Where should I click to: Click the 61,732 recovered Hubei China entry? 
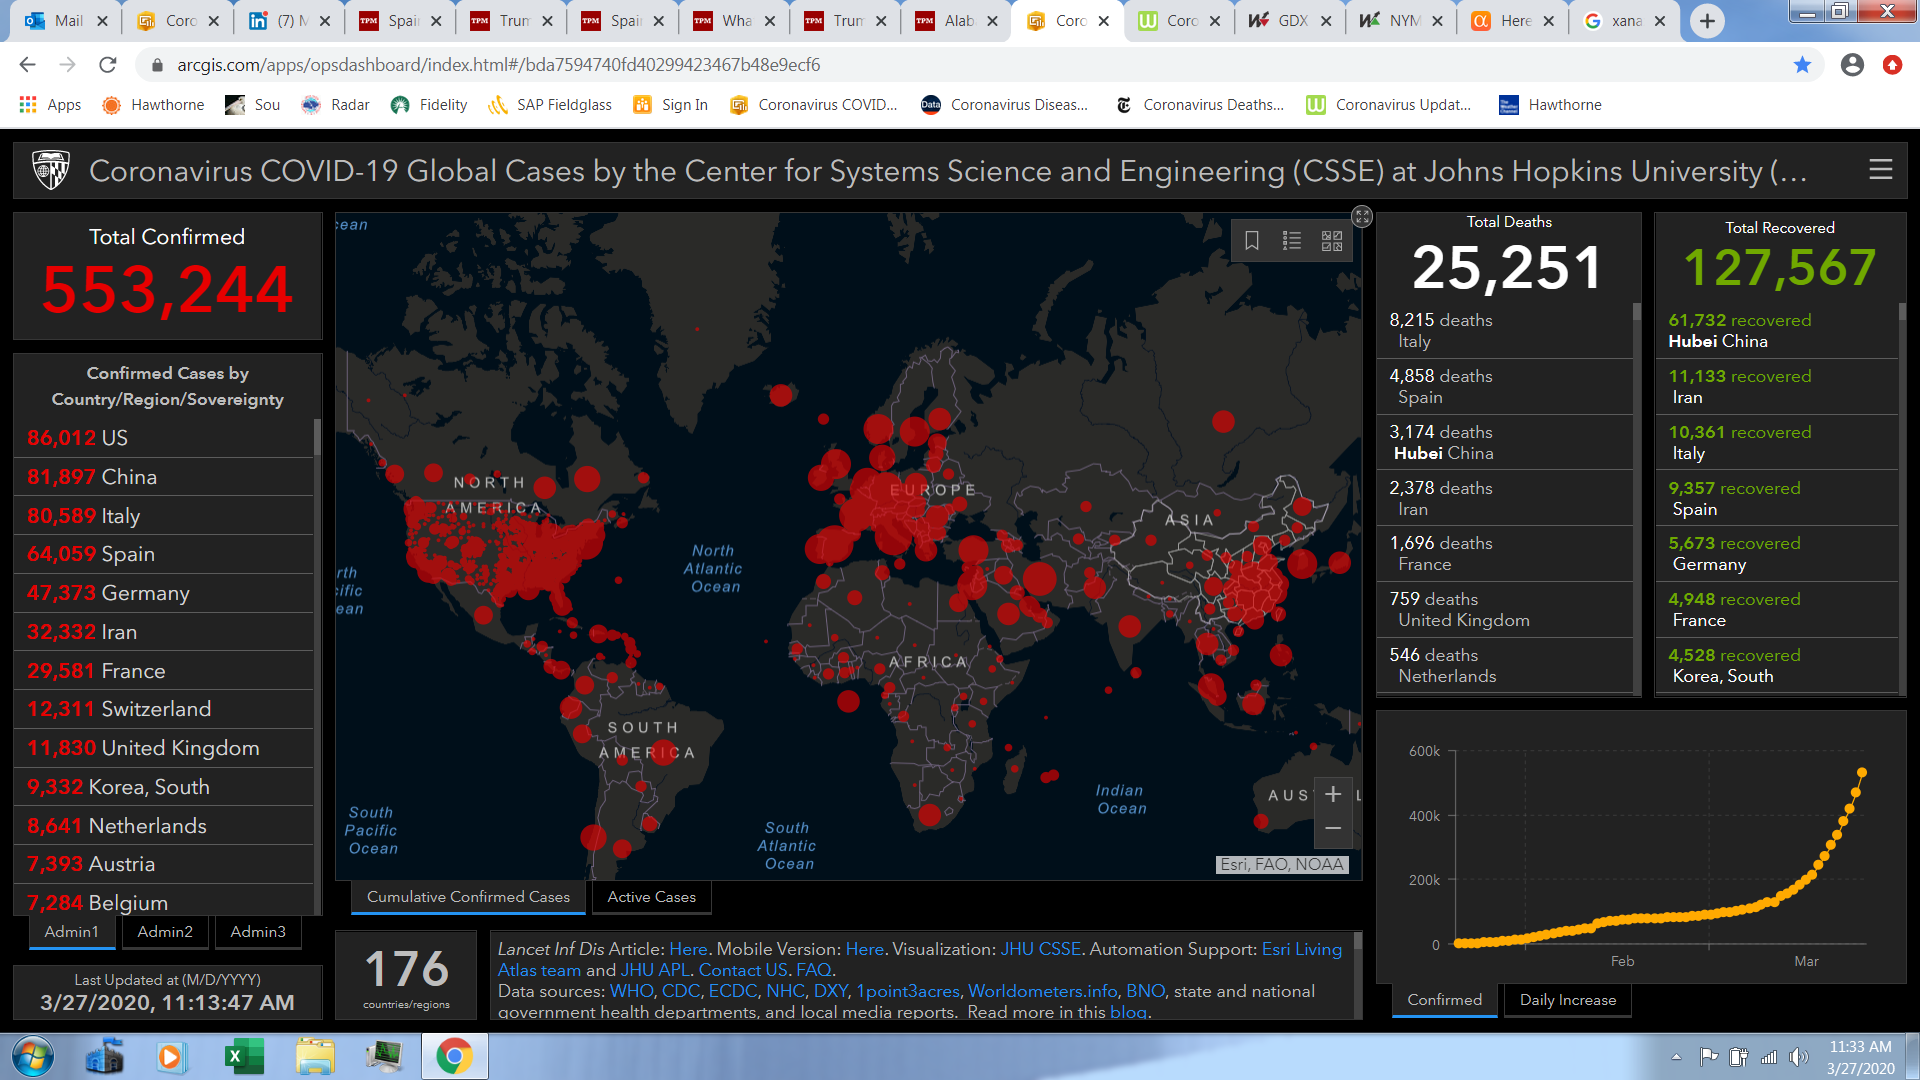[1777, 330]
